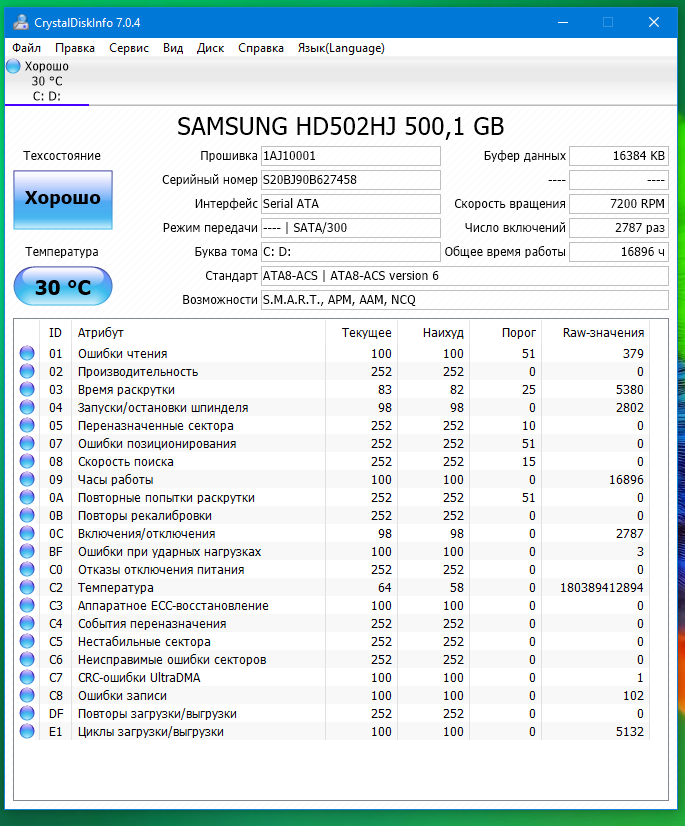Screen dimensions: 685x826
Task: Click status orb for Переназначенные сектора row
Action: tap(27, 426)
